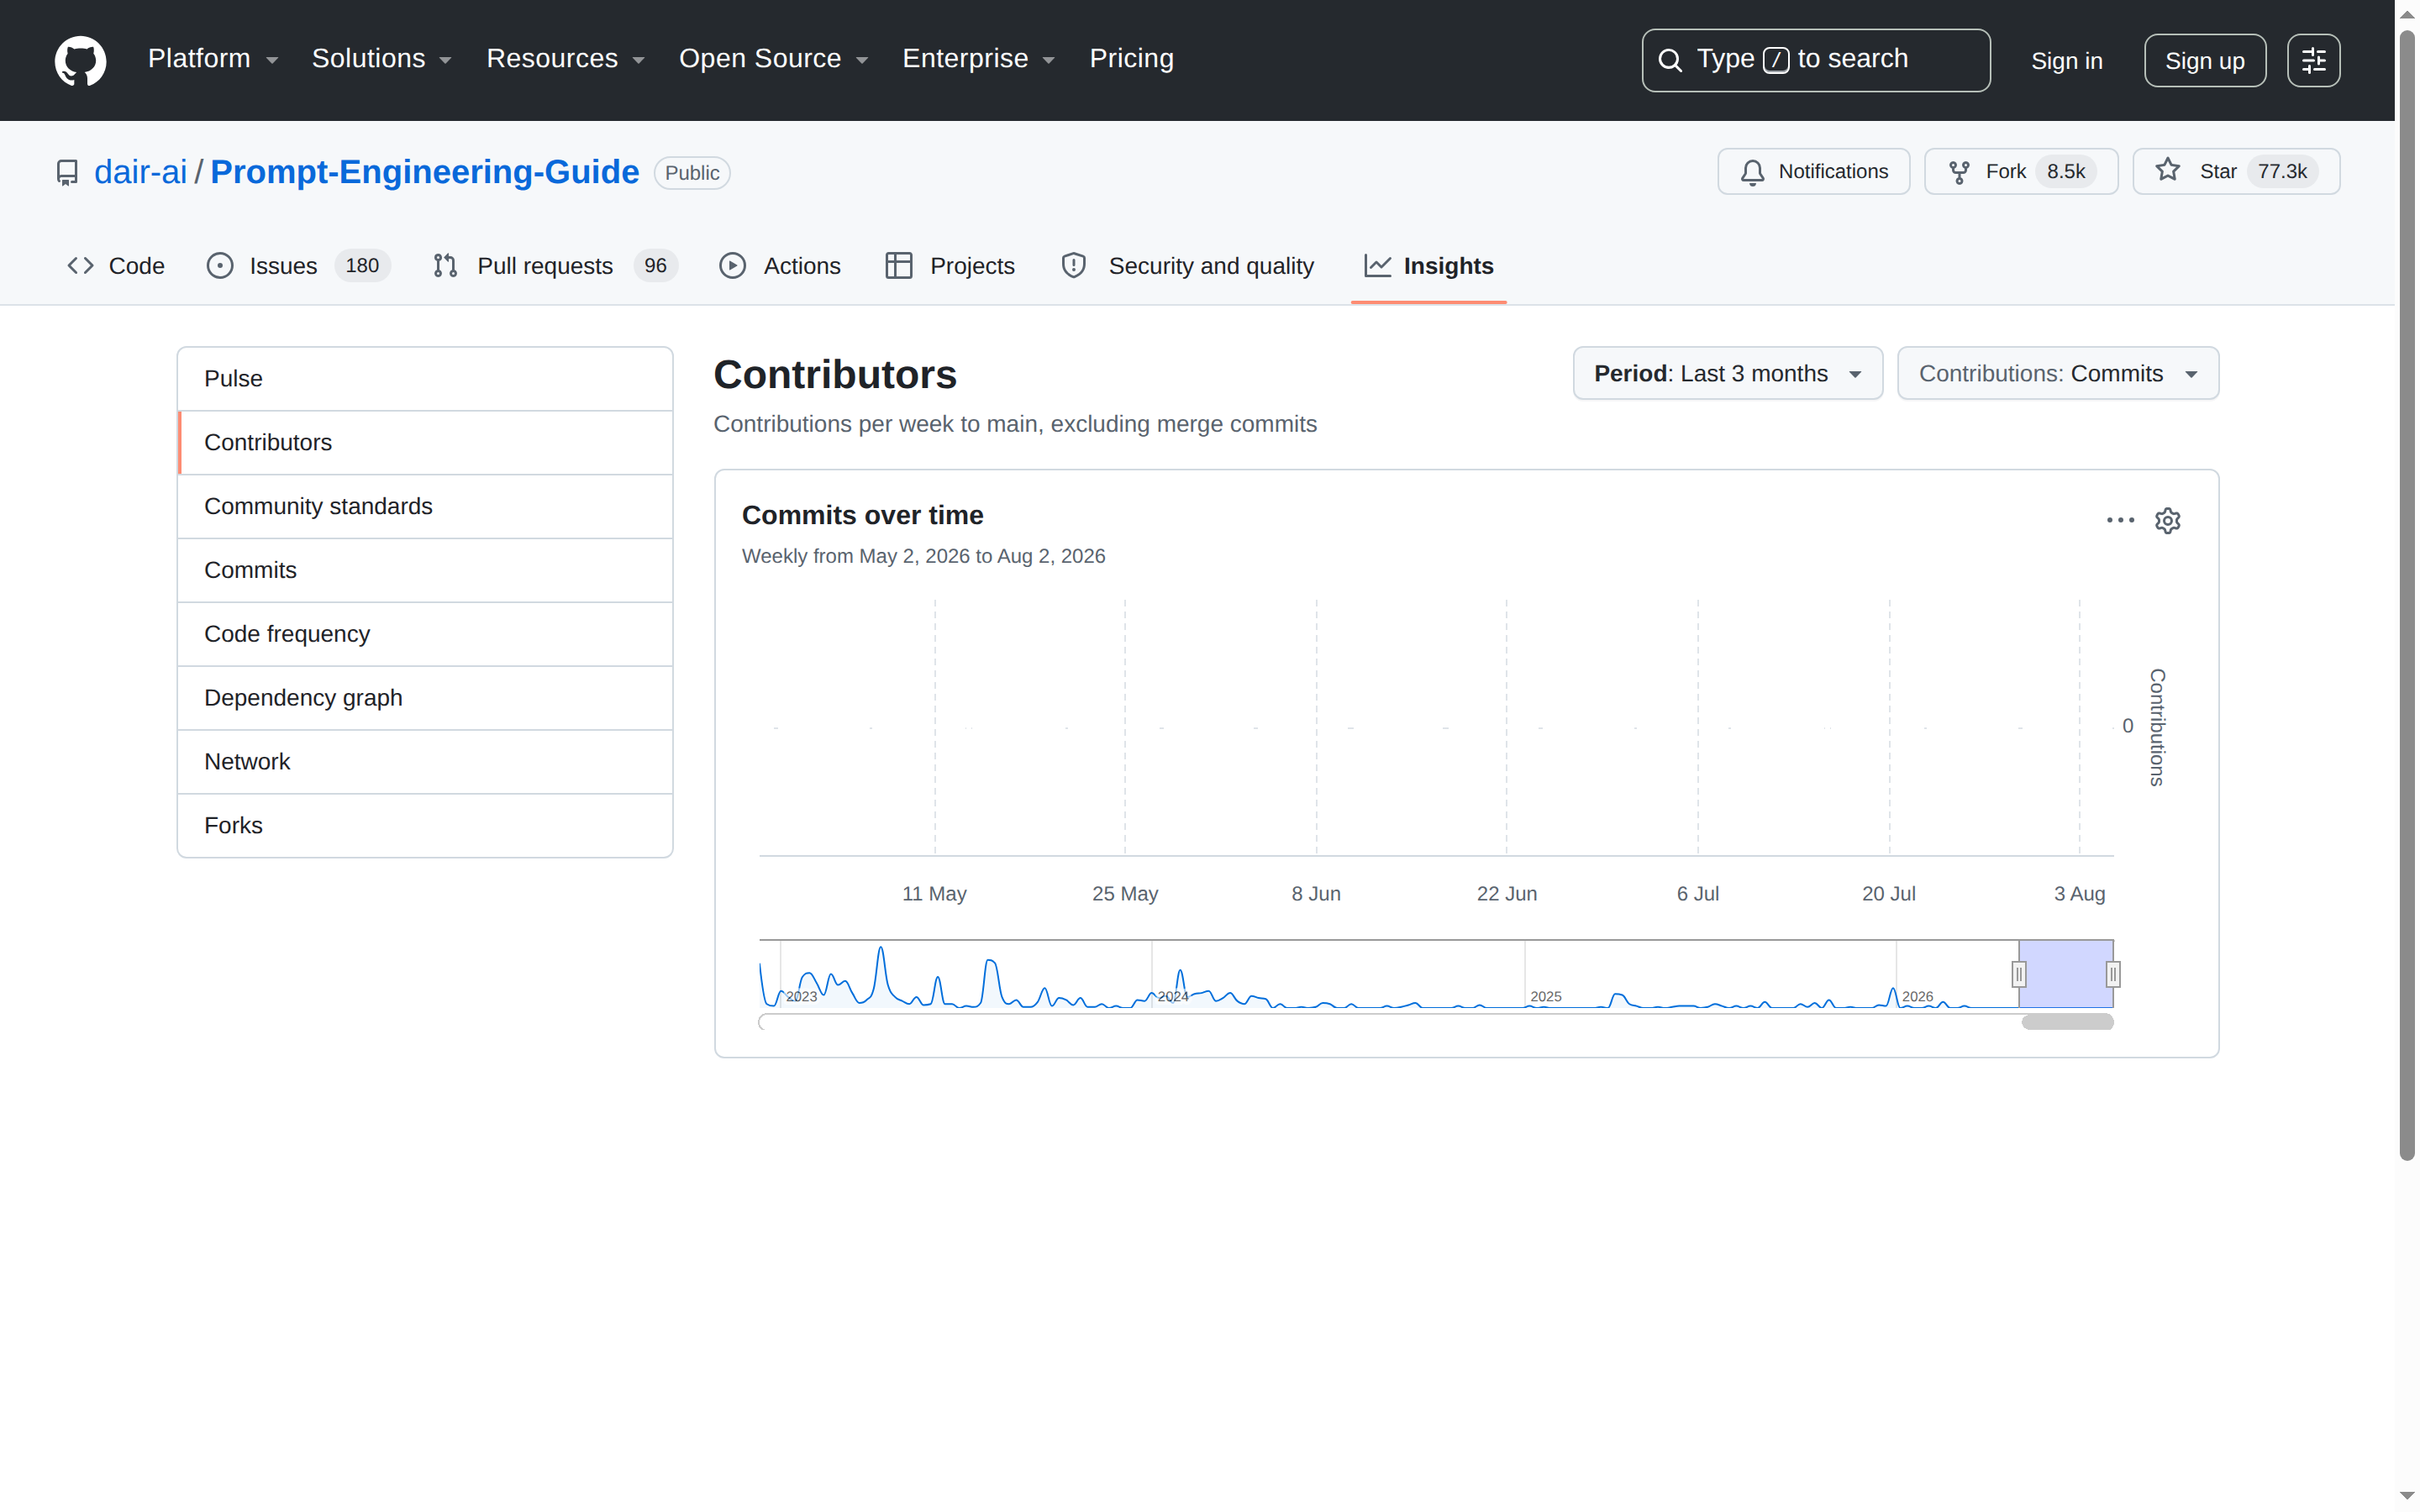Screen dimensions: 2420x1512
Task: Open the GitHub homepage logo
Action: point(80,60)
